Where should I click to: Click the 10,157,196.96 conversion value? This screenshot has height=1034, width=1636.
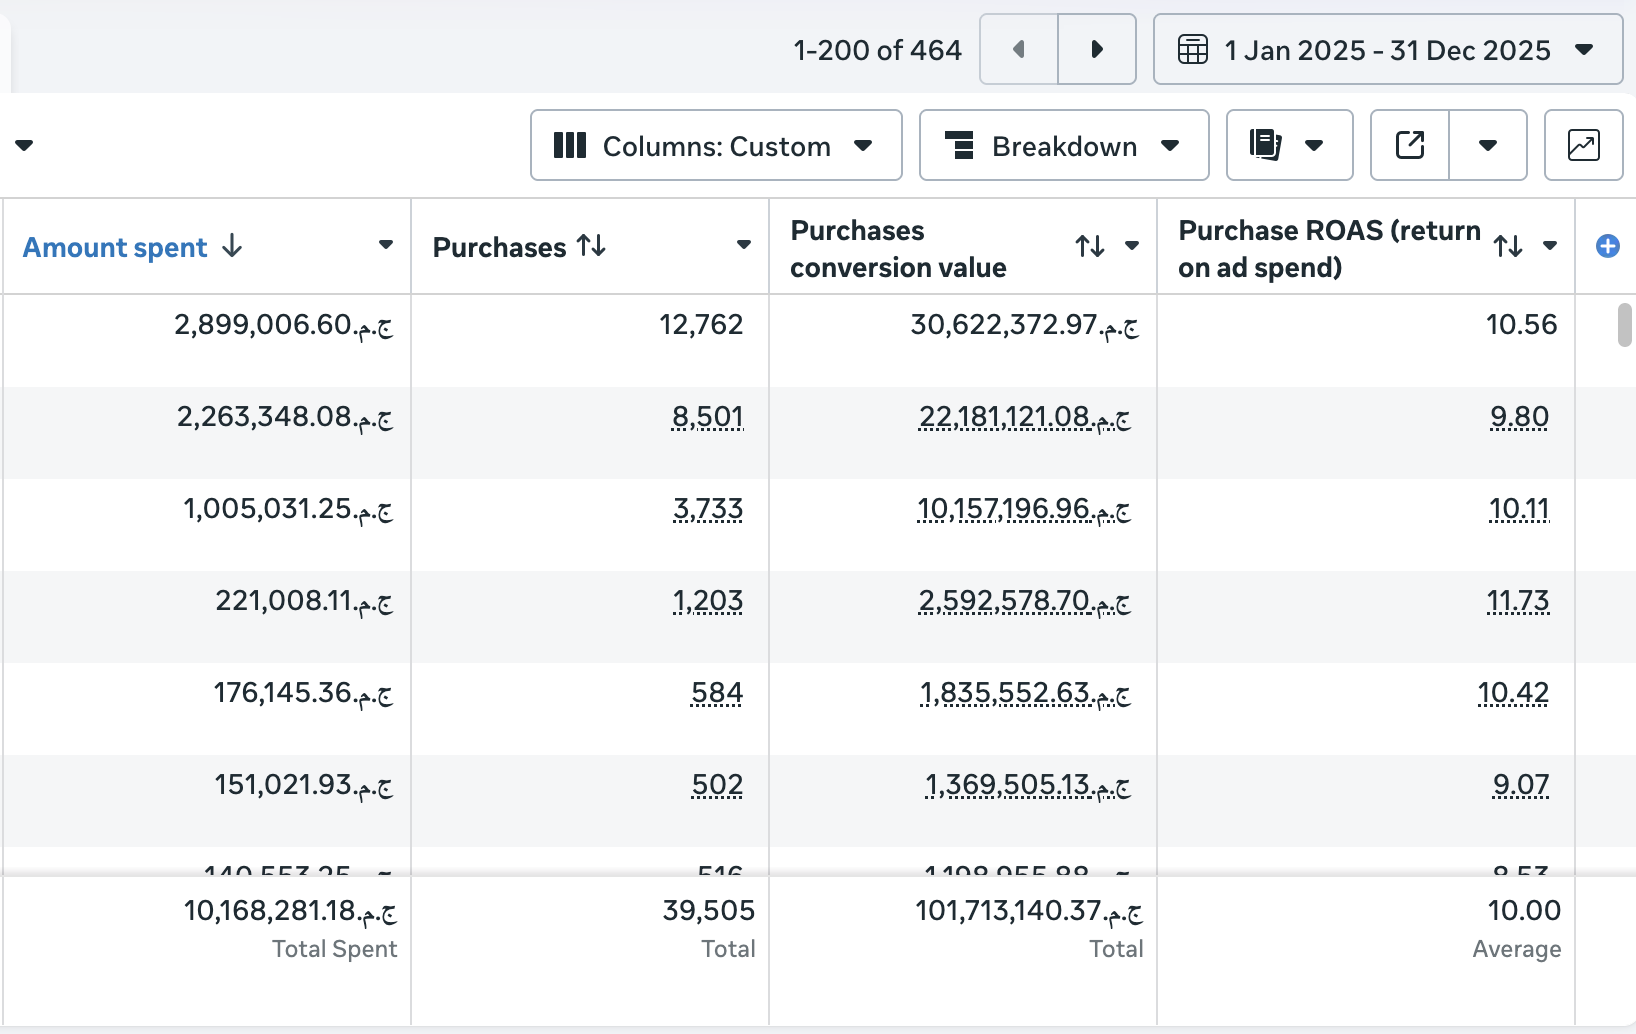(1024, 509)
